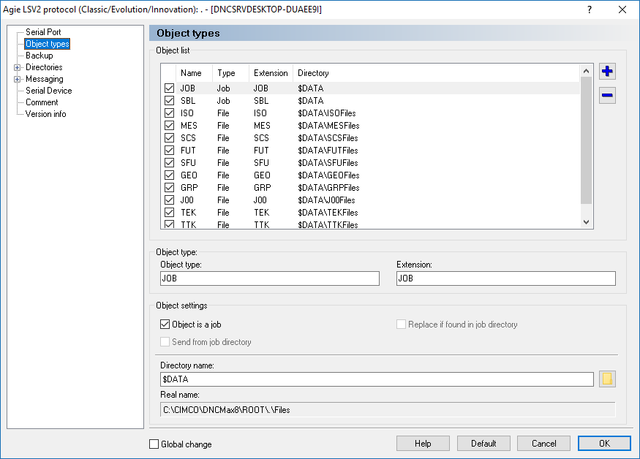
Task: Select the $DATA\GEOFiles directory cell
Action: [x=328, y=175]
